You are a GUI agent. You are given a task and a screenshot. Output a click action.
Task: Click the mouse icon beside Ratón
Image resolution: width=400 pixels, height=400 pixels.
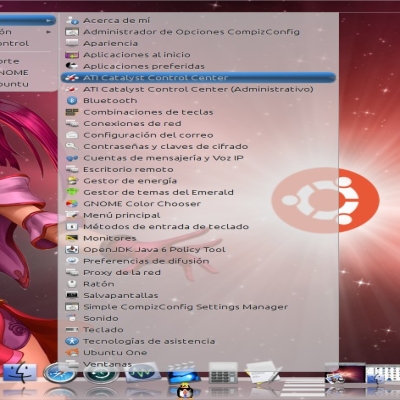pos(72,284)
